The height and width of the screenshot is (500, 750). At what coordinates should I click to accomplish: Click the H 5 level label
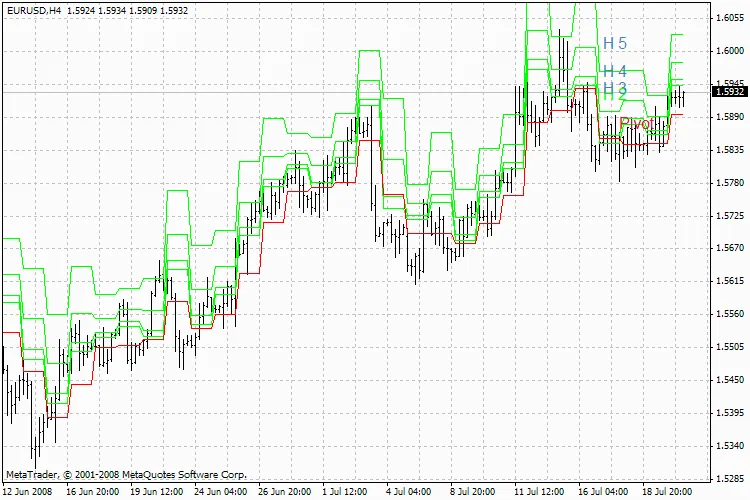[x=614, y=44]
